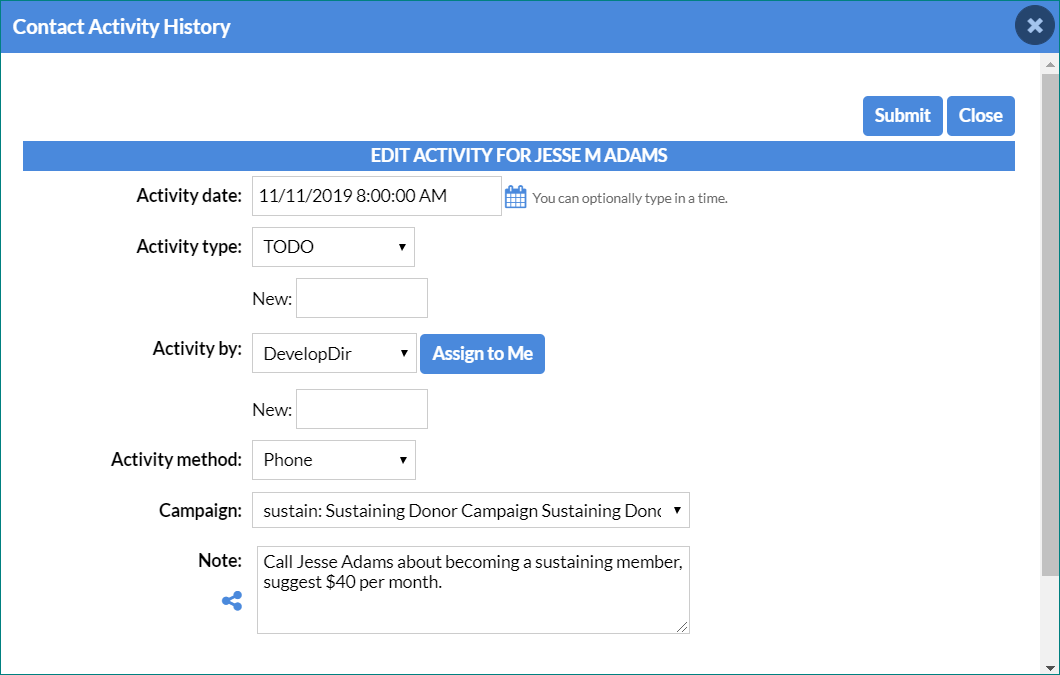The image size is (1060, 675).
Task: Click the 'Campaign:' label
Action: pyautogui.click(x=200, y=510)
